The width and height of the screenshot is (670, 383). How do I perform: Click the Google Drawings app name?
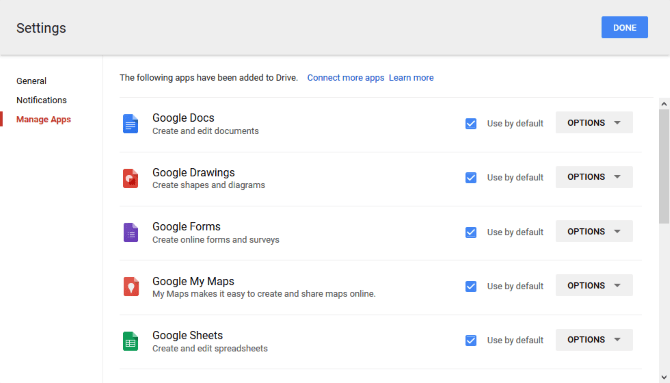point(194,172)
